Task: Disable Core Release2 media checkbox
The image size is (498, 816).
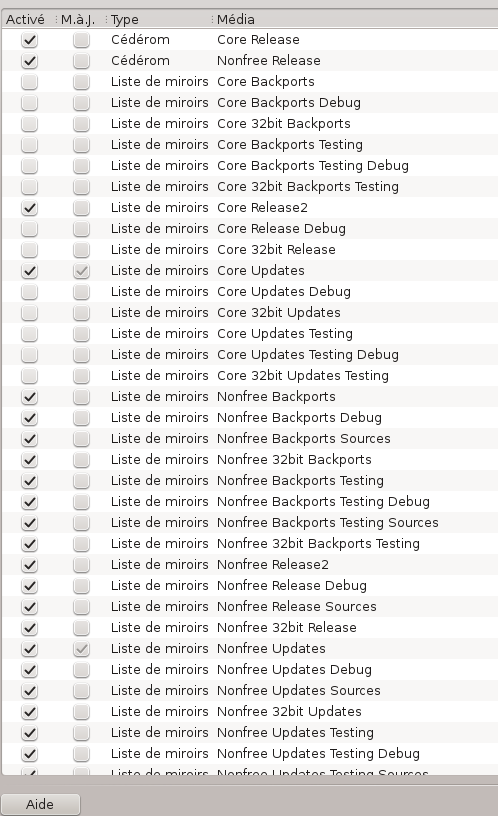Action: 30,208
